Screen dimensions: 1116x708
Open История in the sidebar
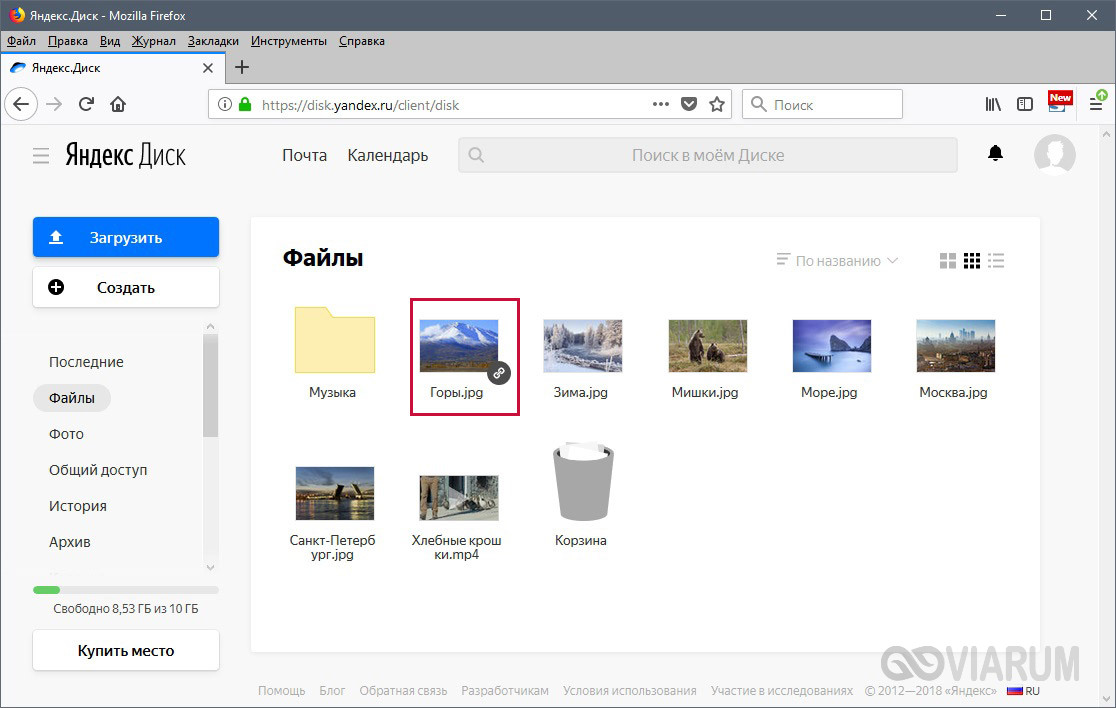coord(78,506)
